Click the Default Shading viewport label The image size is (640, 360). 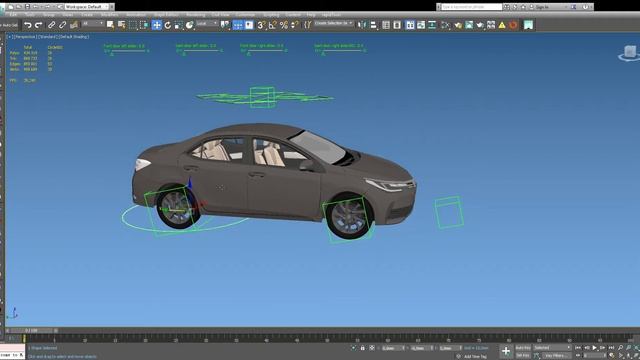(x=74, y=37)
